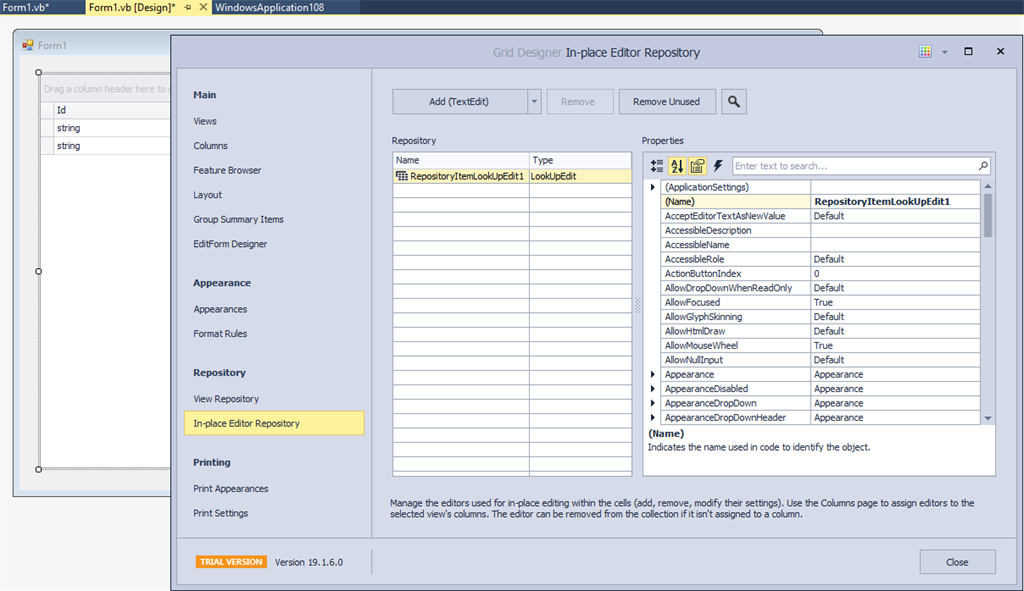
Task: Click the property pages icon beside the sort icon
Action: pos(696,167)
